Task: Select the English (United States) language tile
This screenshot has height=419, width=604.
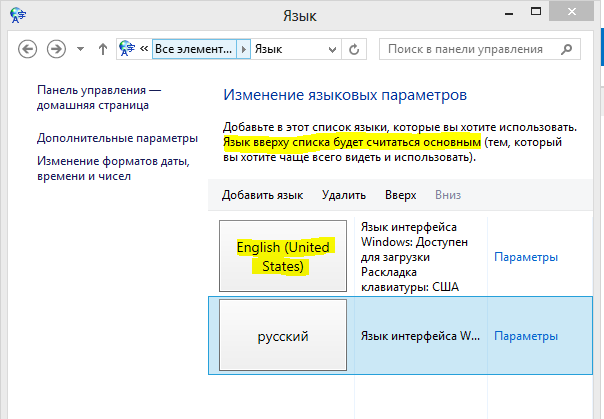Action: [x=283, y=256]
